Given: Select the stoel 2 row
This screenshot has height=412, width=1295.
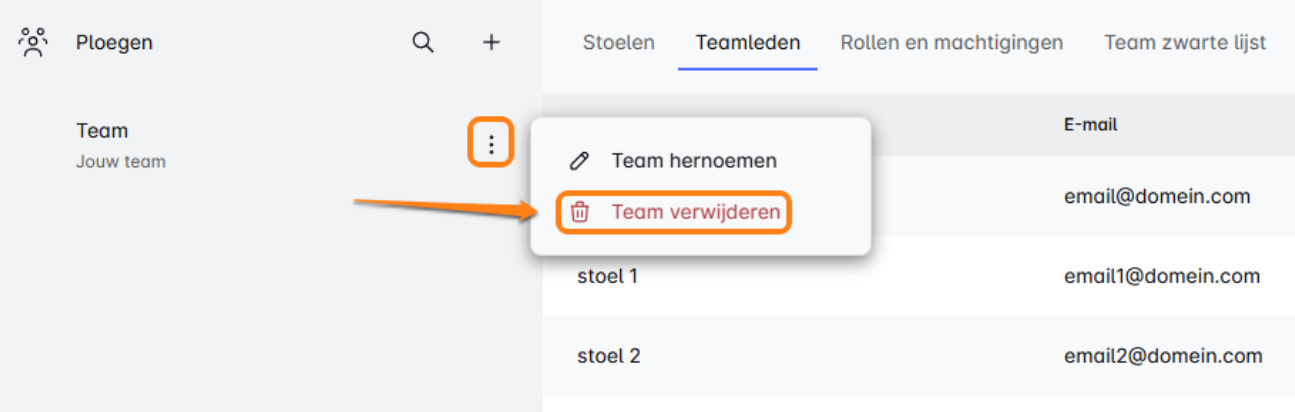Looking at the screenshot, I should (x=608, y=356).
